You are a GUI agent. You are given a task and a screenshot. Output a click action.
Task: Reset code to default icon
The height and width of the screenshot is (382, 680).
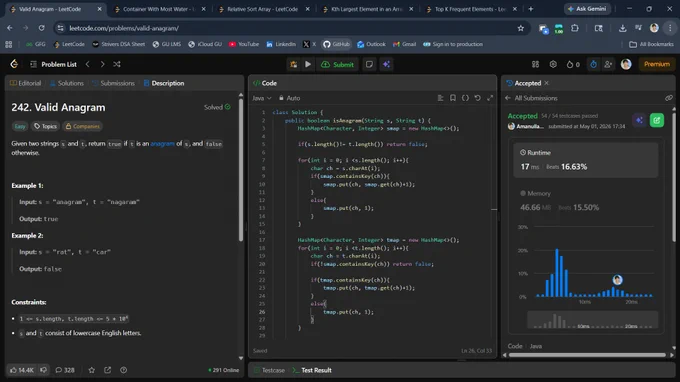tap(477, 98)
